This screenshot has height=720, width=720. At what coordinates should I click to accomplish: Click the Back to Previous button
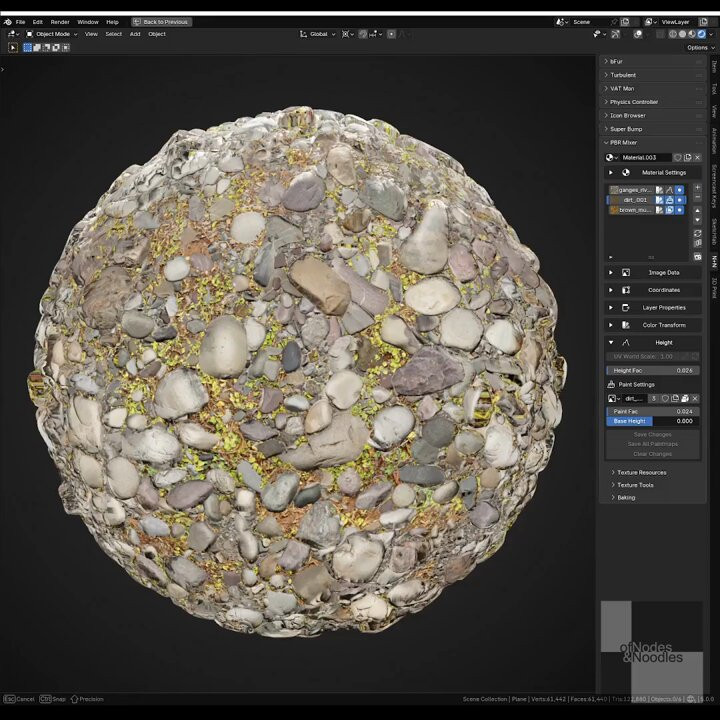click(x=161, y=21)
